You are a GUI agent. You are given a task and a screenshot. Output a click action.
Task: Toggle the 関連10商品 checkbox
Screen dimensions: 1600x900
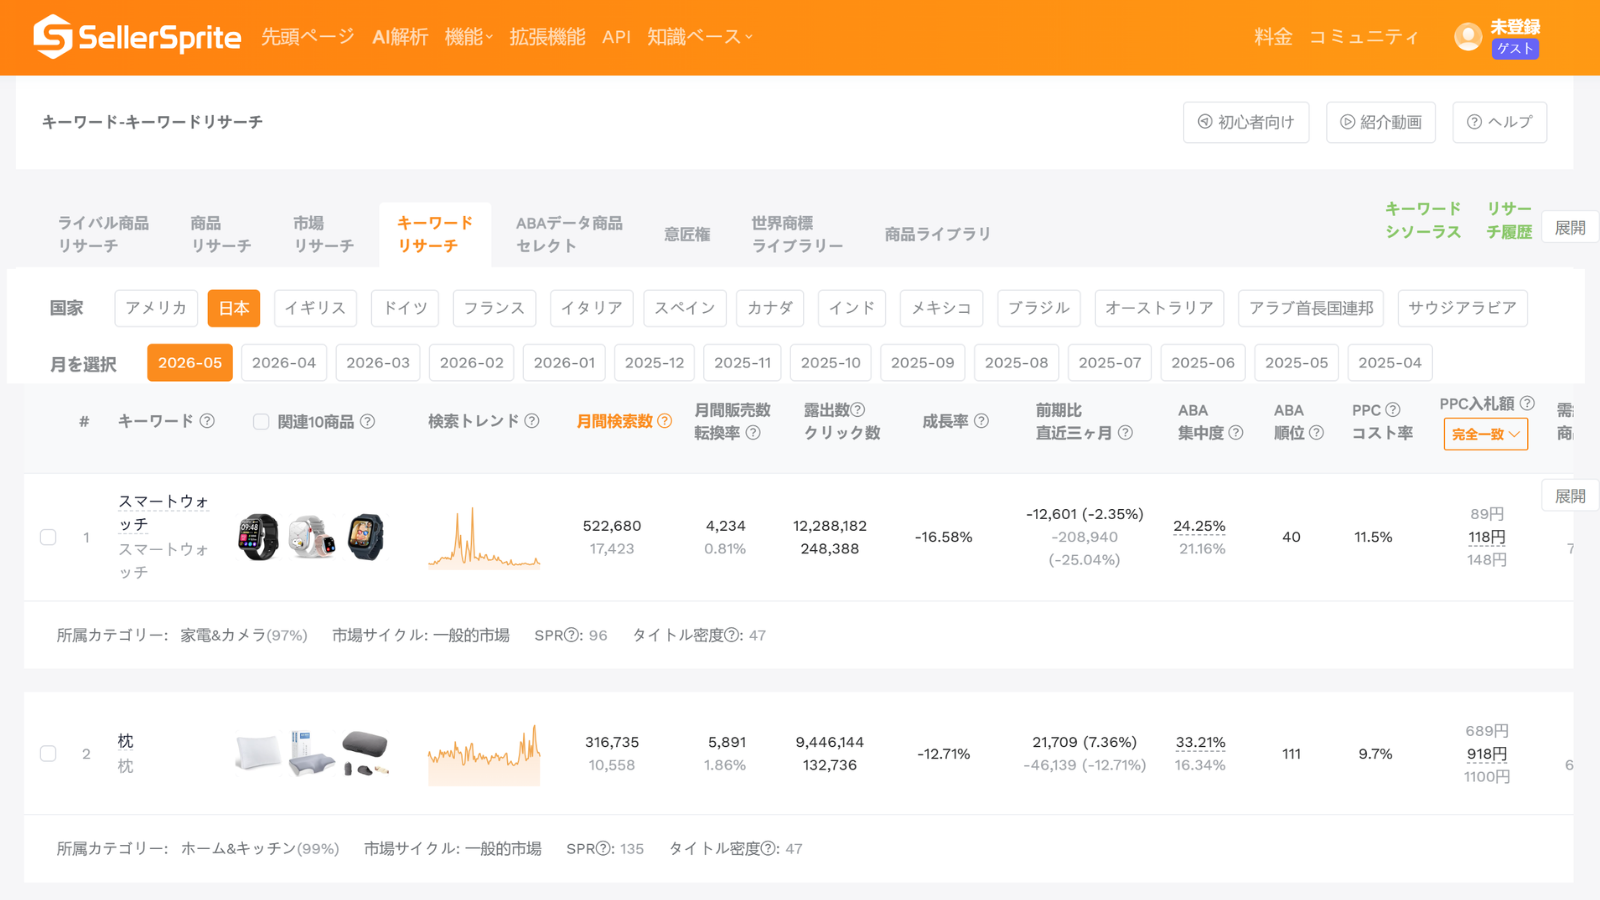click(261, 422)
